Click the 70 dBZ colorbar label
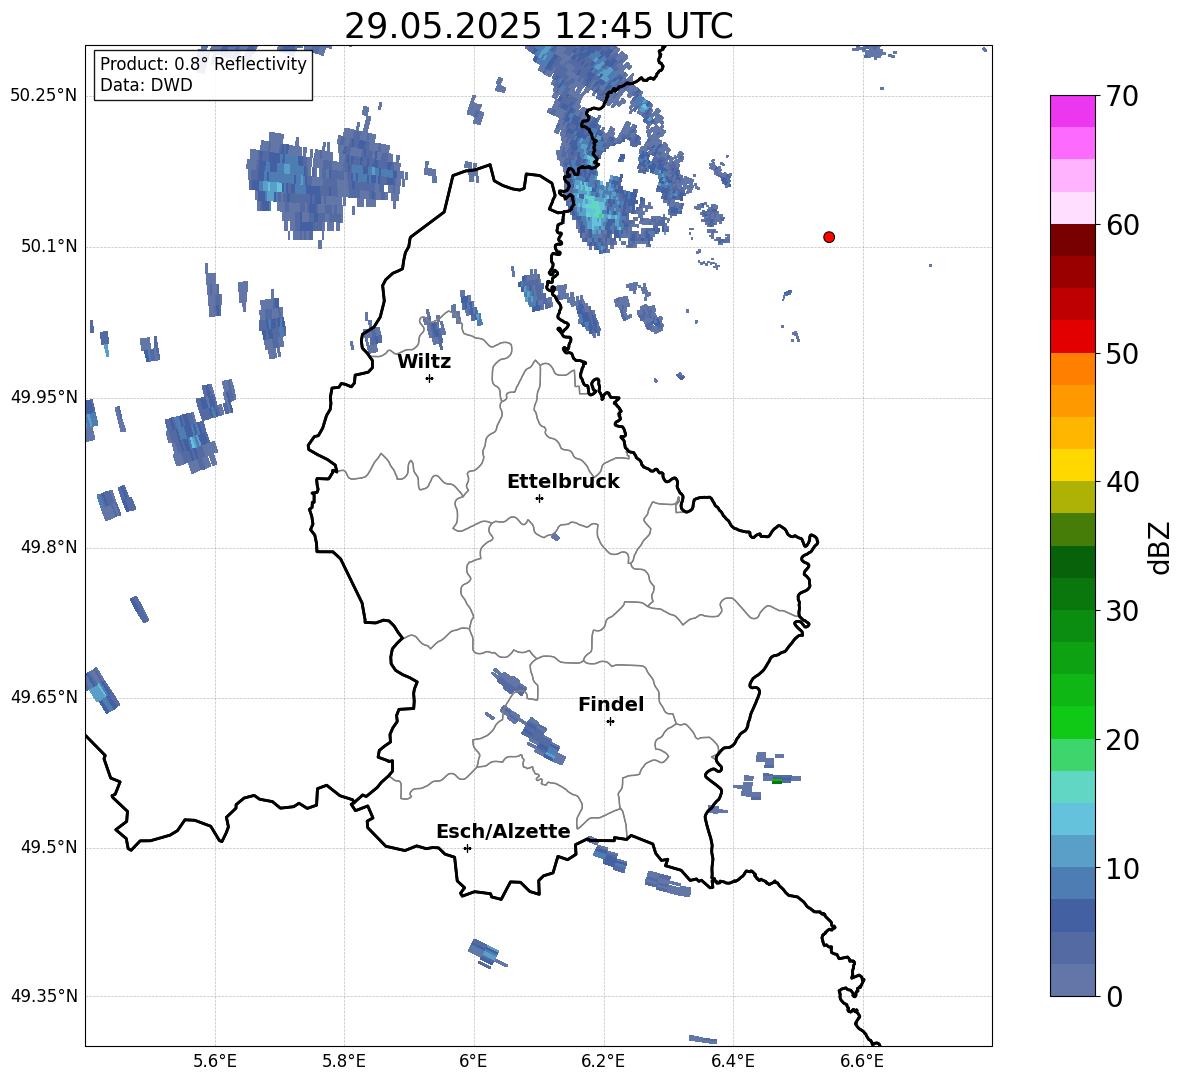This screenshot has height=1081, width=1184. pos(1121,97)
